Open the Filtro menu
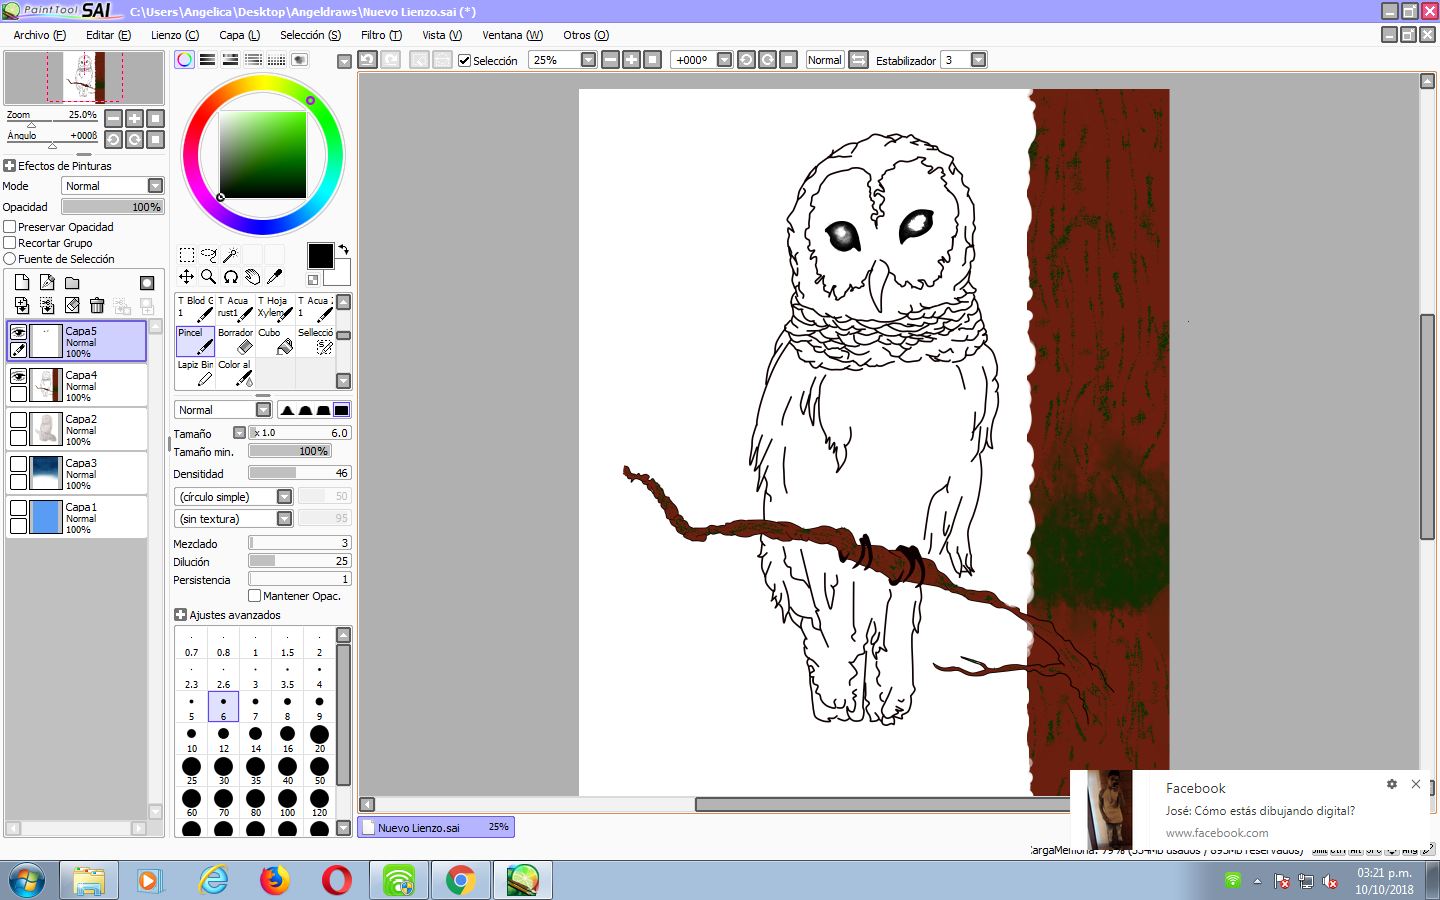The image size is (1440, 900). pos(381,35)
